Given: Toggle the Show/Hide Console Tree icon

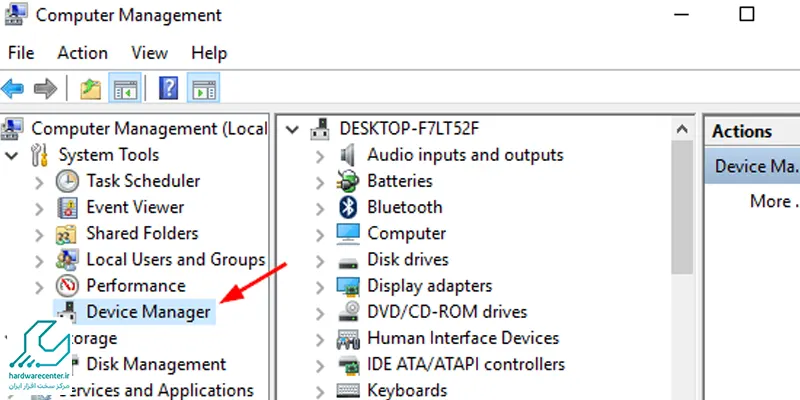Looking at the screenshot, I should [x=125, y=89].
